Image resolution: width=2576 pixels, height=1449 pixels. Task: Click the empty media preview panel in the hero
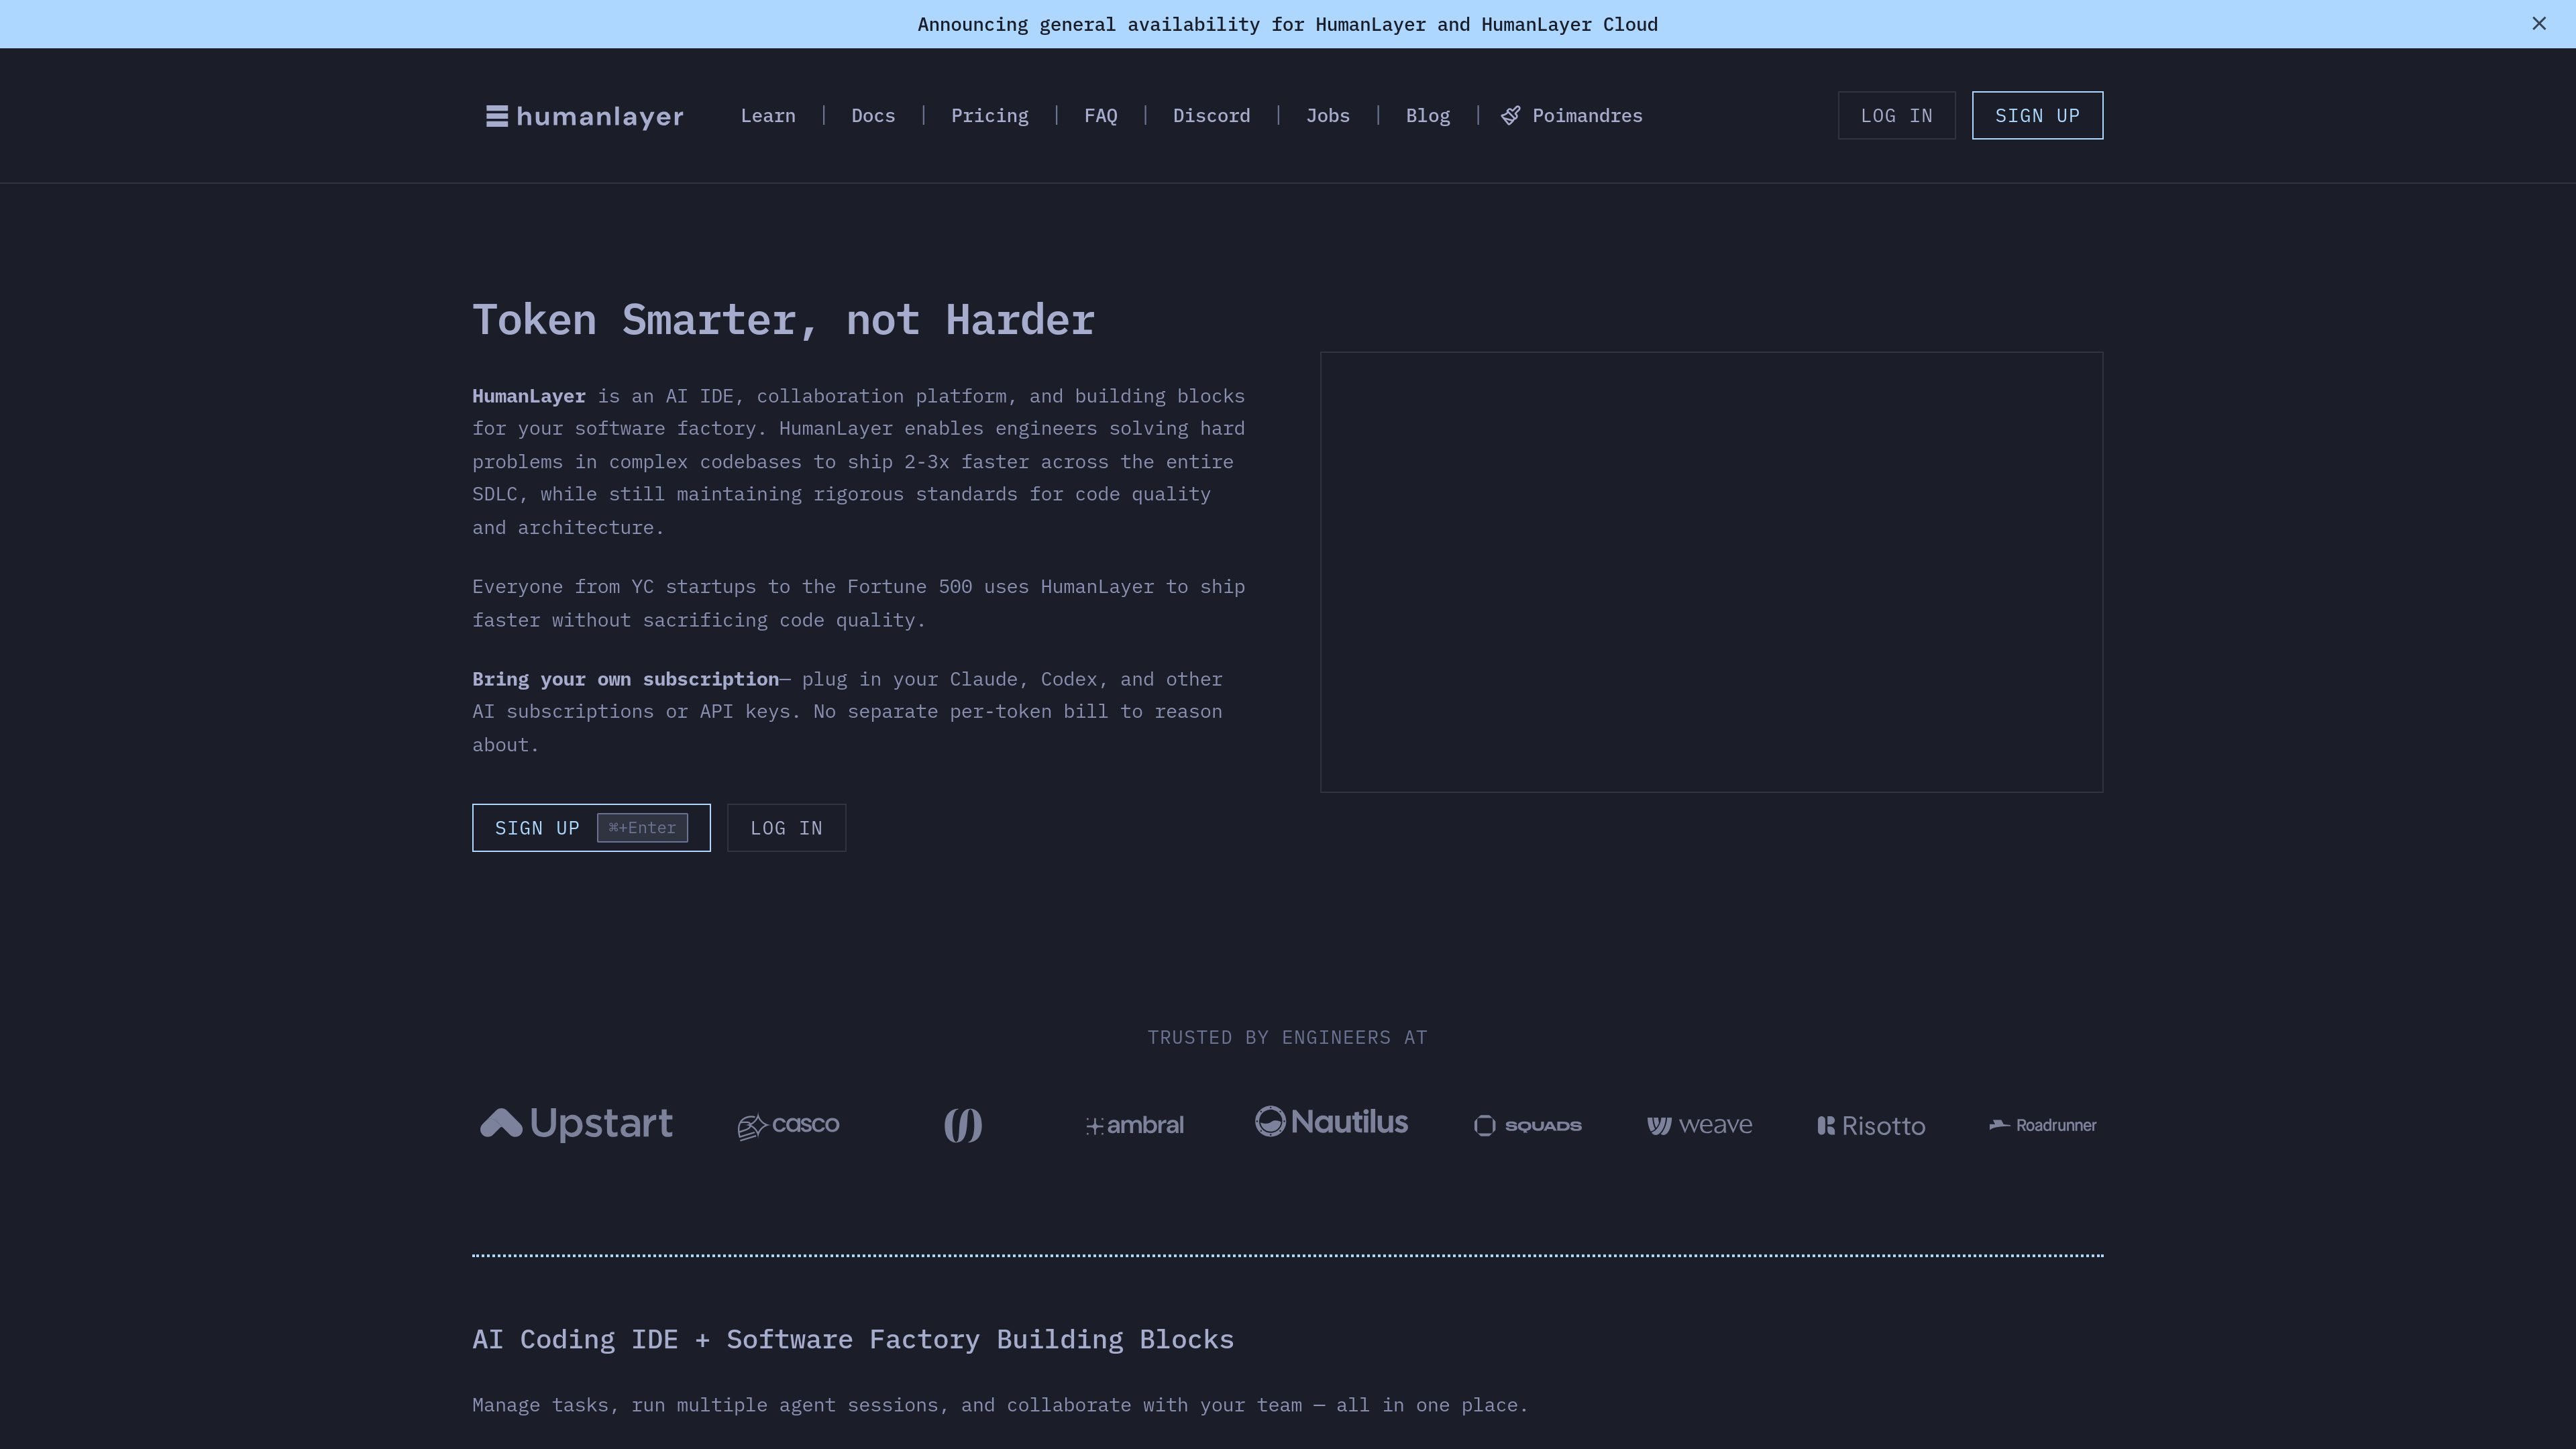click(1711, 572)
